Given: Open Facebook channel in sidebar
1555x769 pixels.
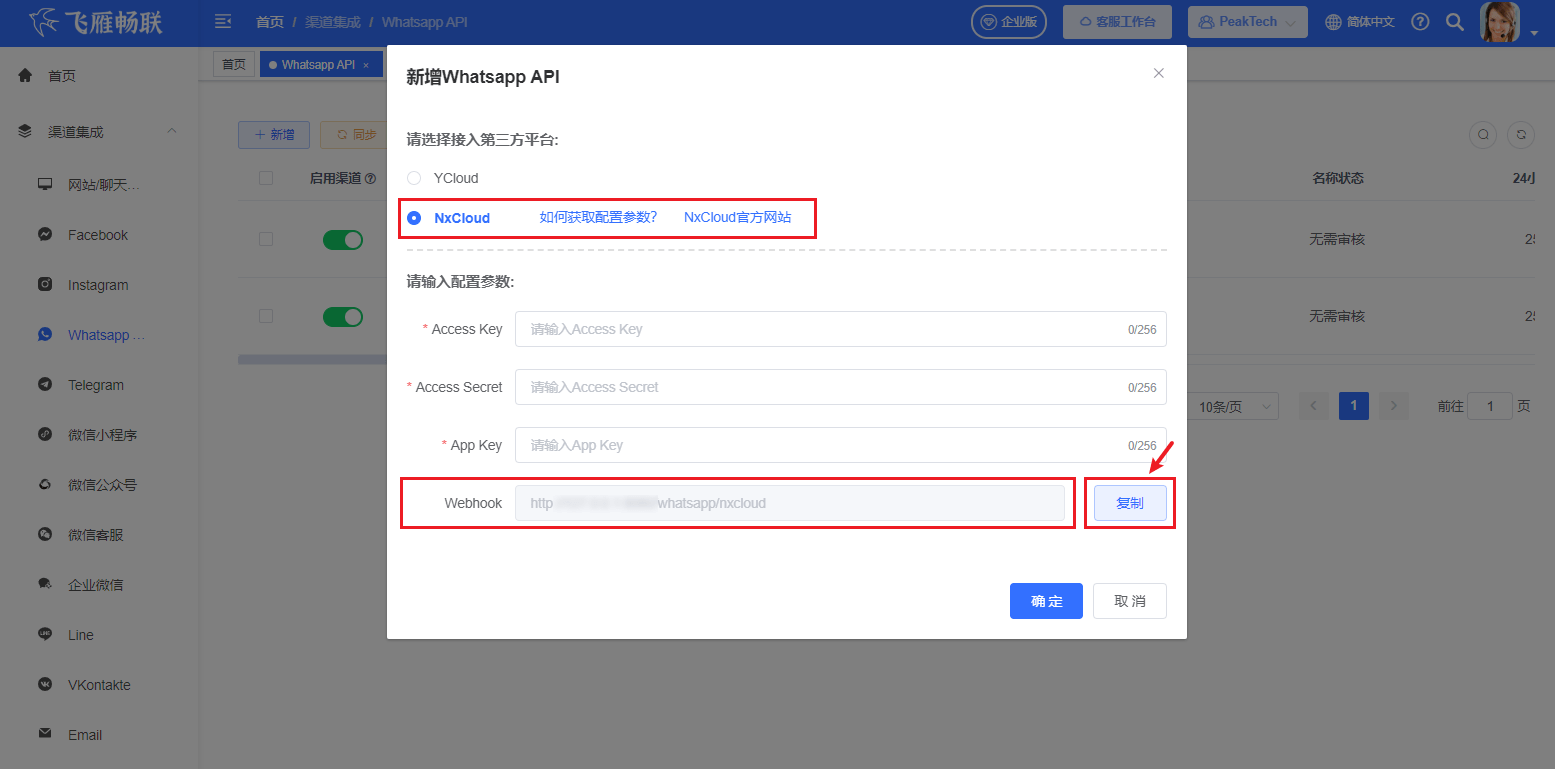Looking at the screenshot, I should point(99,235).
